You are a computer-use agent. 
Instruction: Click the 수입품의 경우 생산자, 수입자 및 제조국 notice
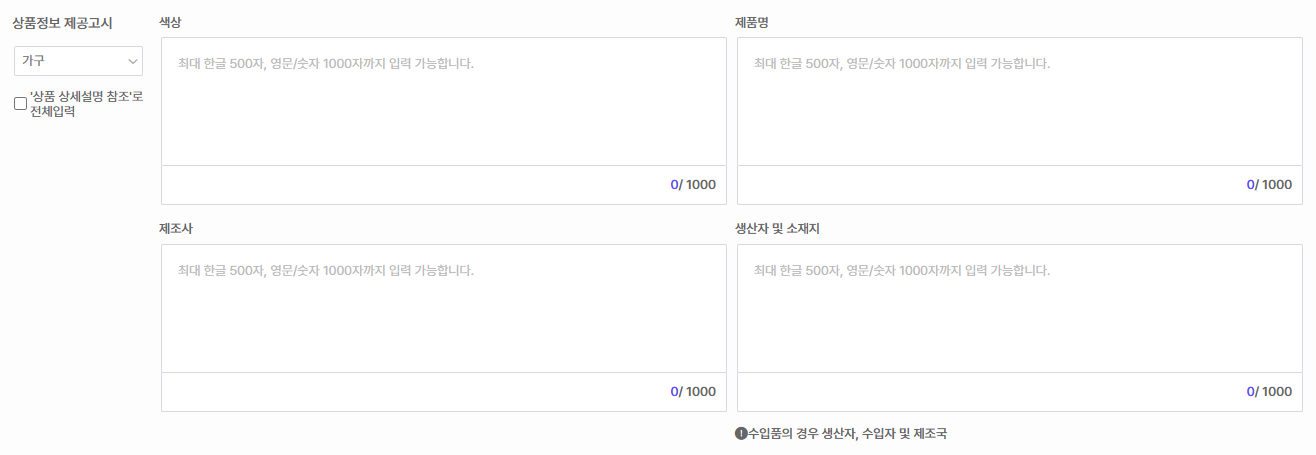tap(847, 434)
